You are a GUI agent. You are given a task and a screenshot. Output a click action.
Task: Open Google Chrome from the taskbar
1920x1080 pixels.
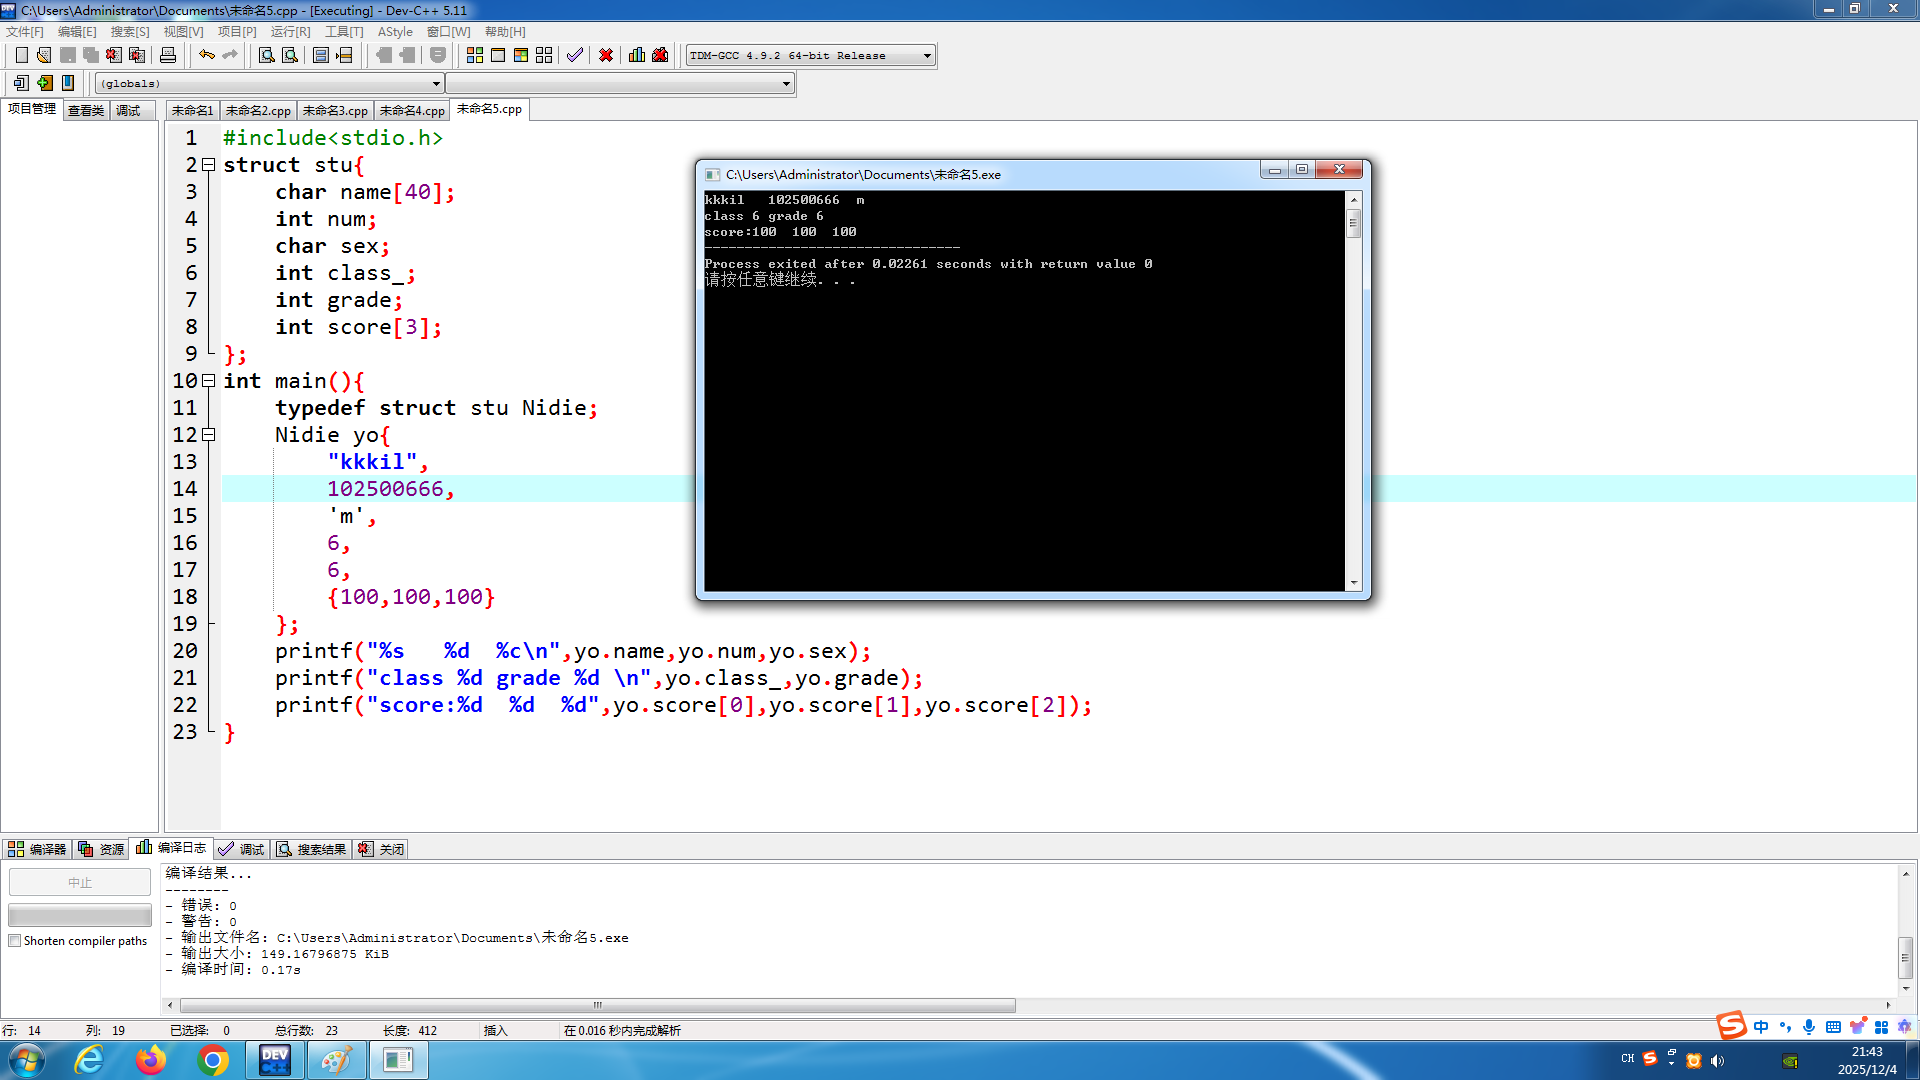coord(212,1060)
